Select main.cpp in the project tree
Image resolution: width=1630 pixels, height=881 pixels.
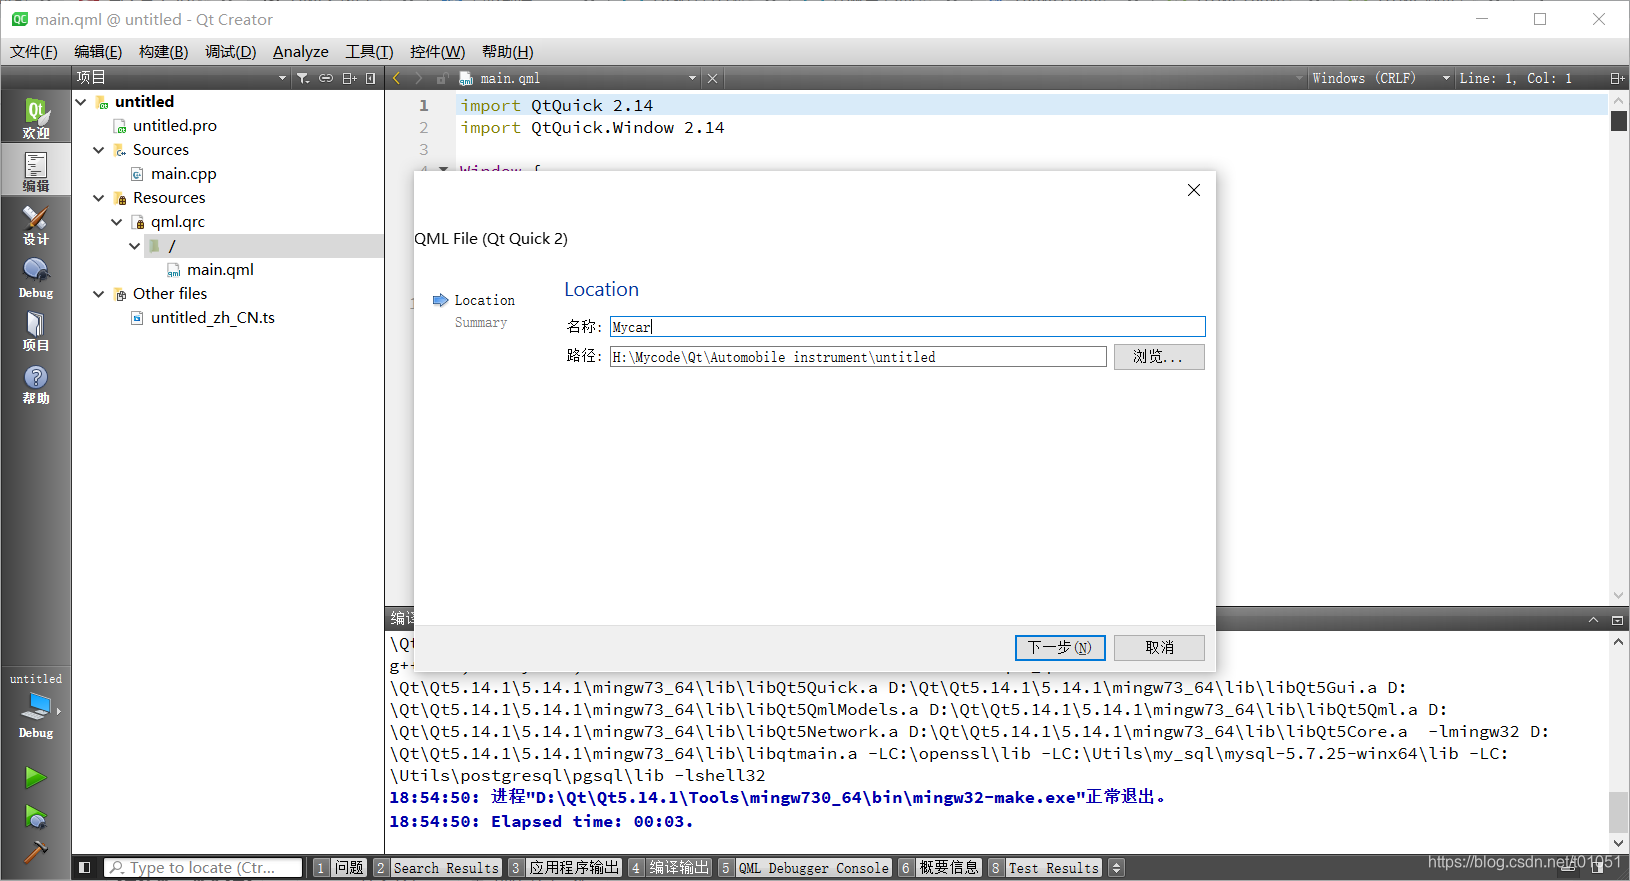184,174
